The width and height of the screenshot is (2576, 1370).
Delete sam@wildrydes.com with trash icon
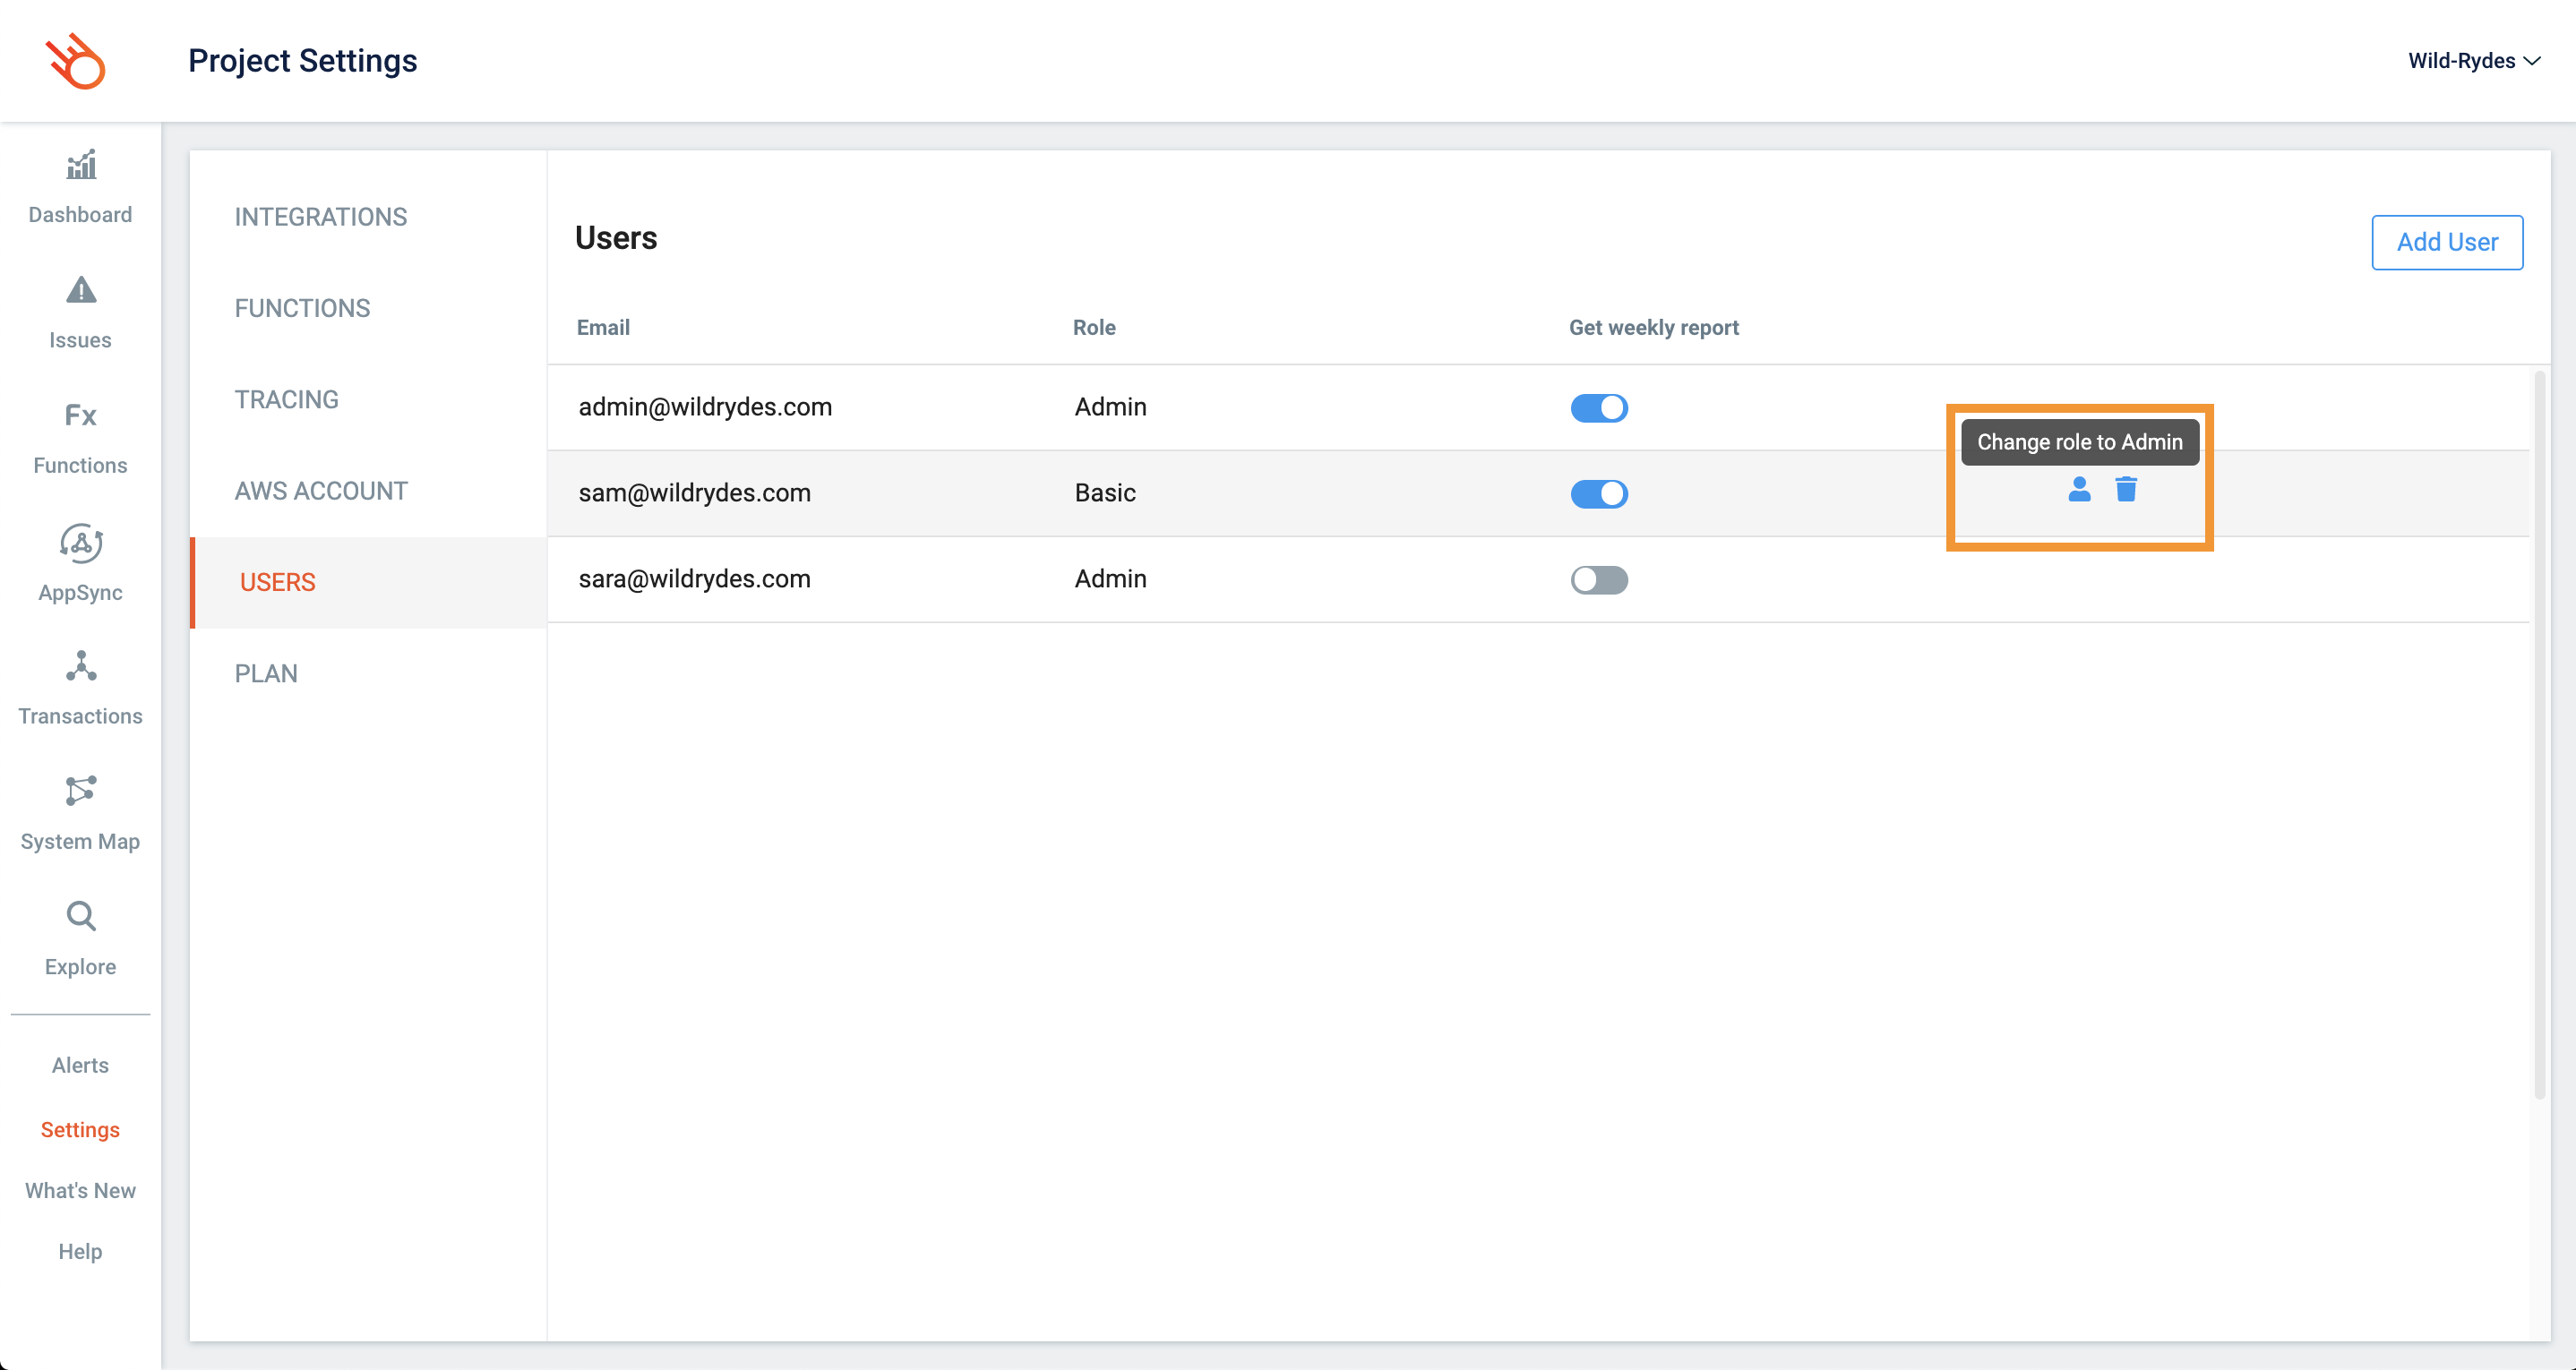pos(2126,489)
